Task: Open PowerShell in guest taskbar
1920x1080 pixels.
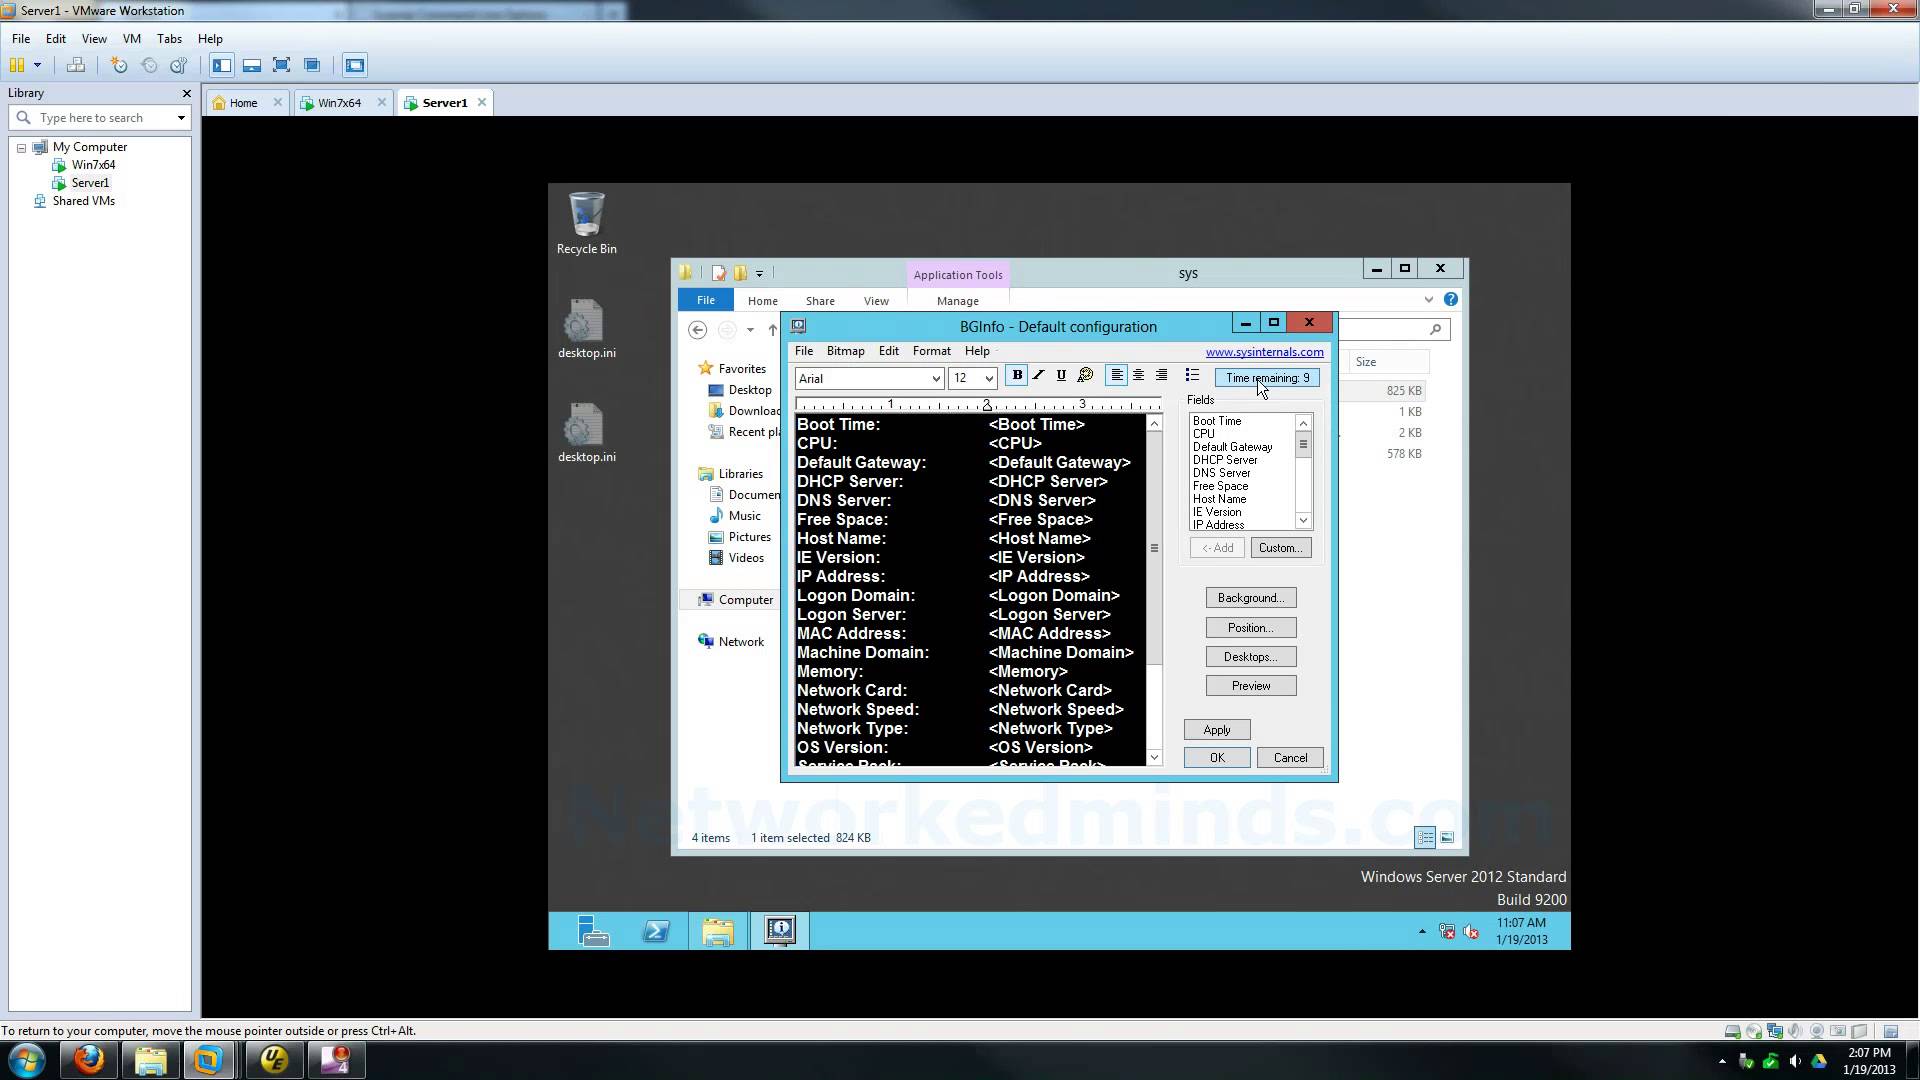Action: [656, 931]
